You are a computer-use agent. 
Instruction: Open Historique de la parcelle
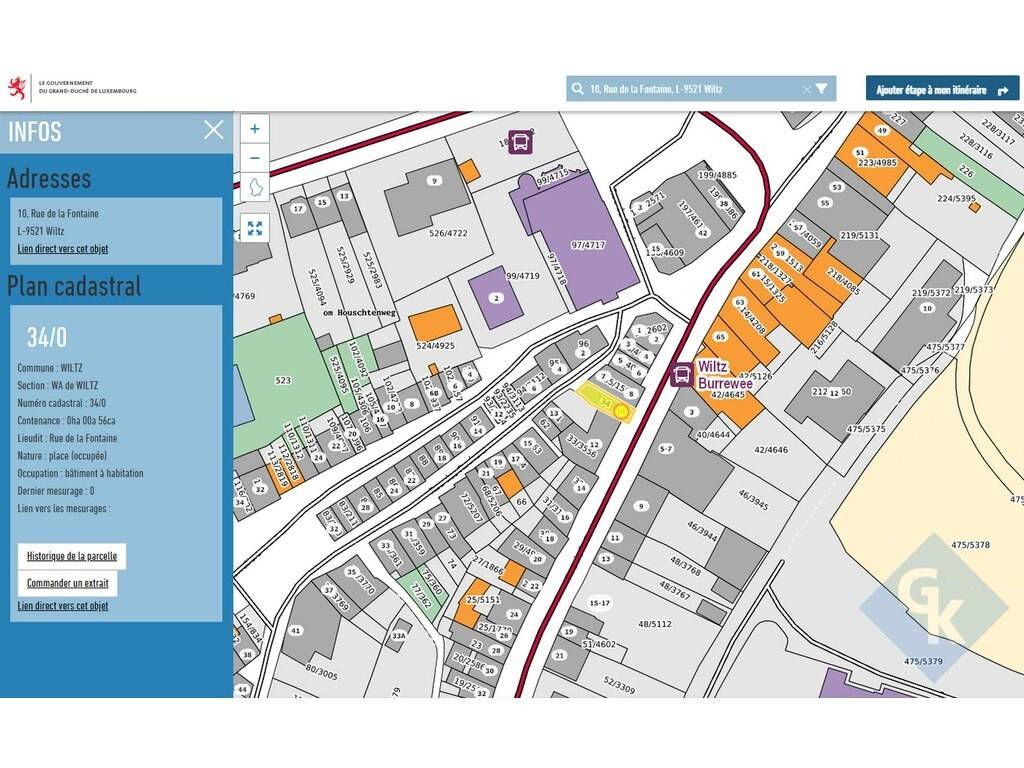(x=72, y=556)
